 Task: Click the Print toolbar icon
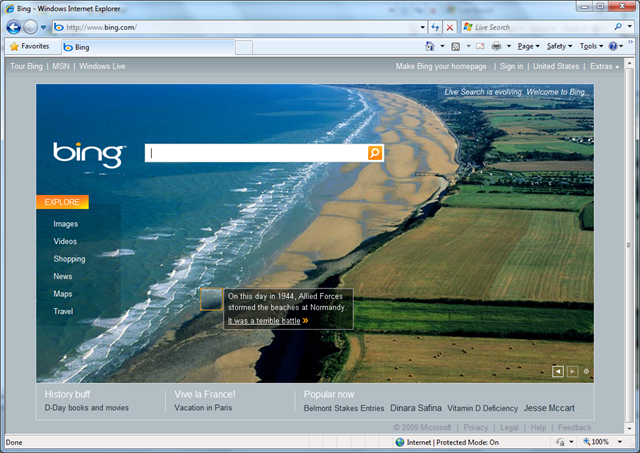(496, 46)
